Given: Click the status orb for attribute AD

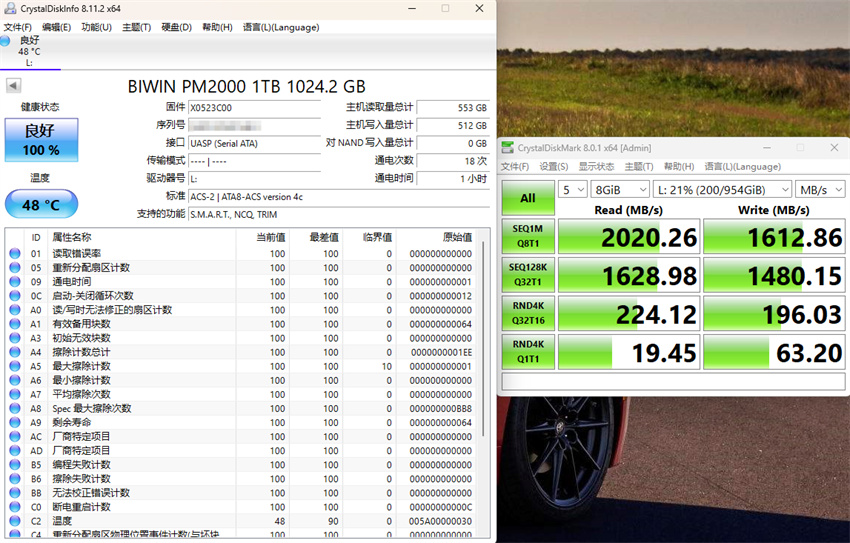Looking at the screenshot, I should pos(15,450).
